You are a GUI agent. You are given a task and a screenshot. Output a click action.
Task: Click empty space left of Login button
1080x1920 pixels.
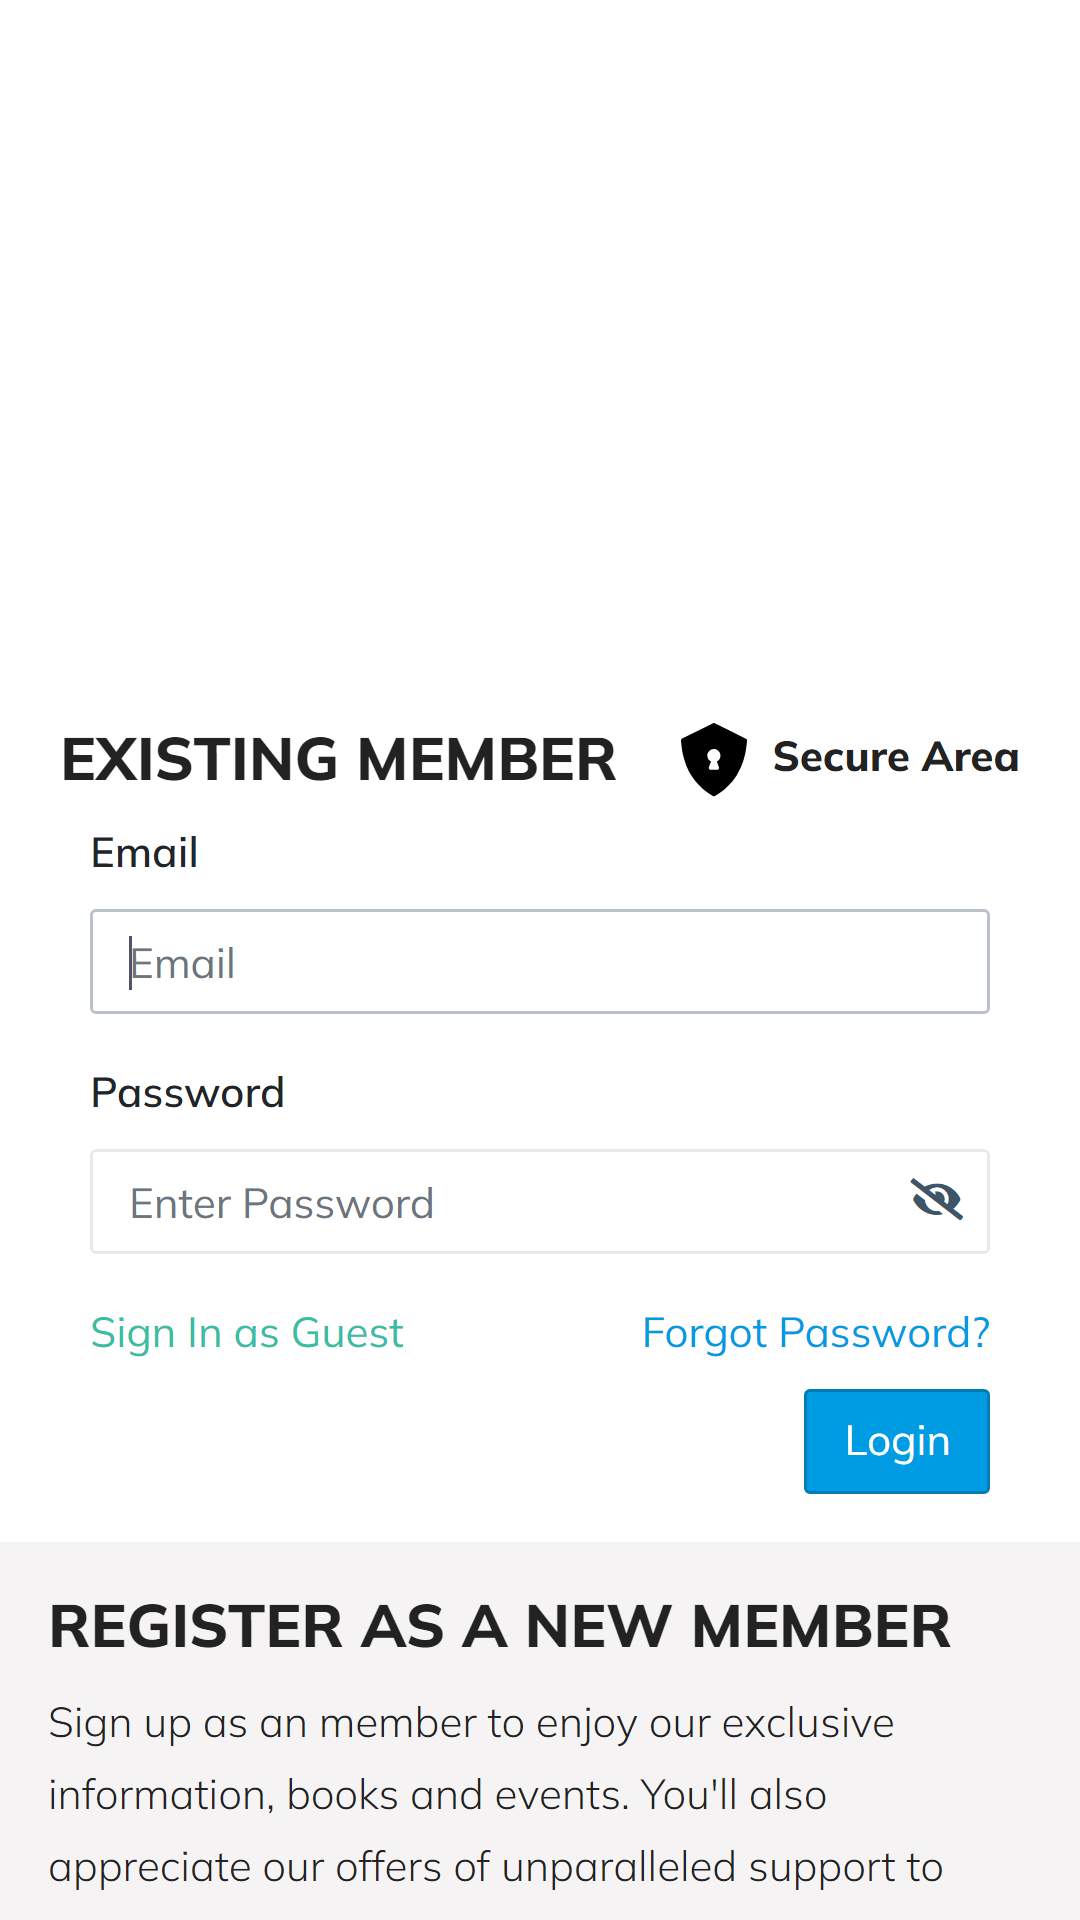tap(440, 1441)
